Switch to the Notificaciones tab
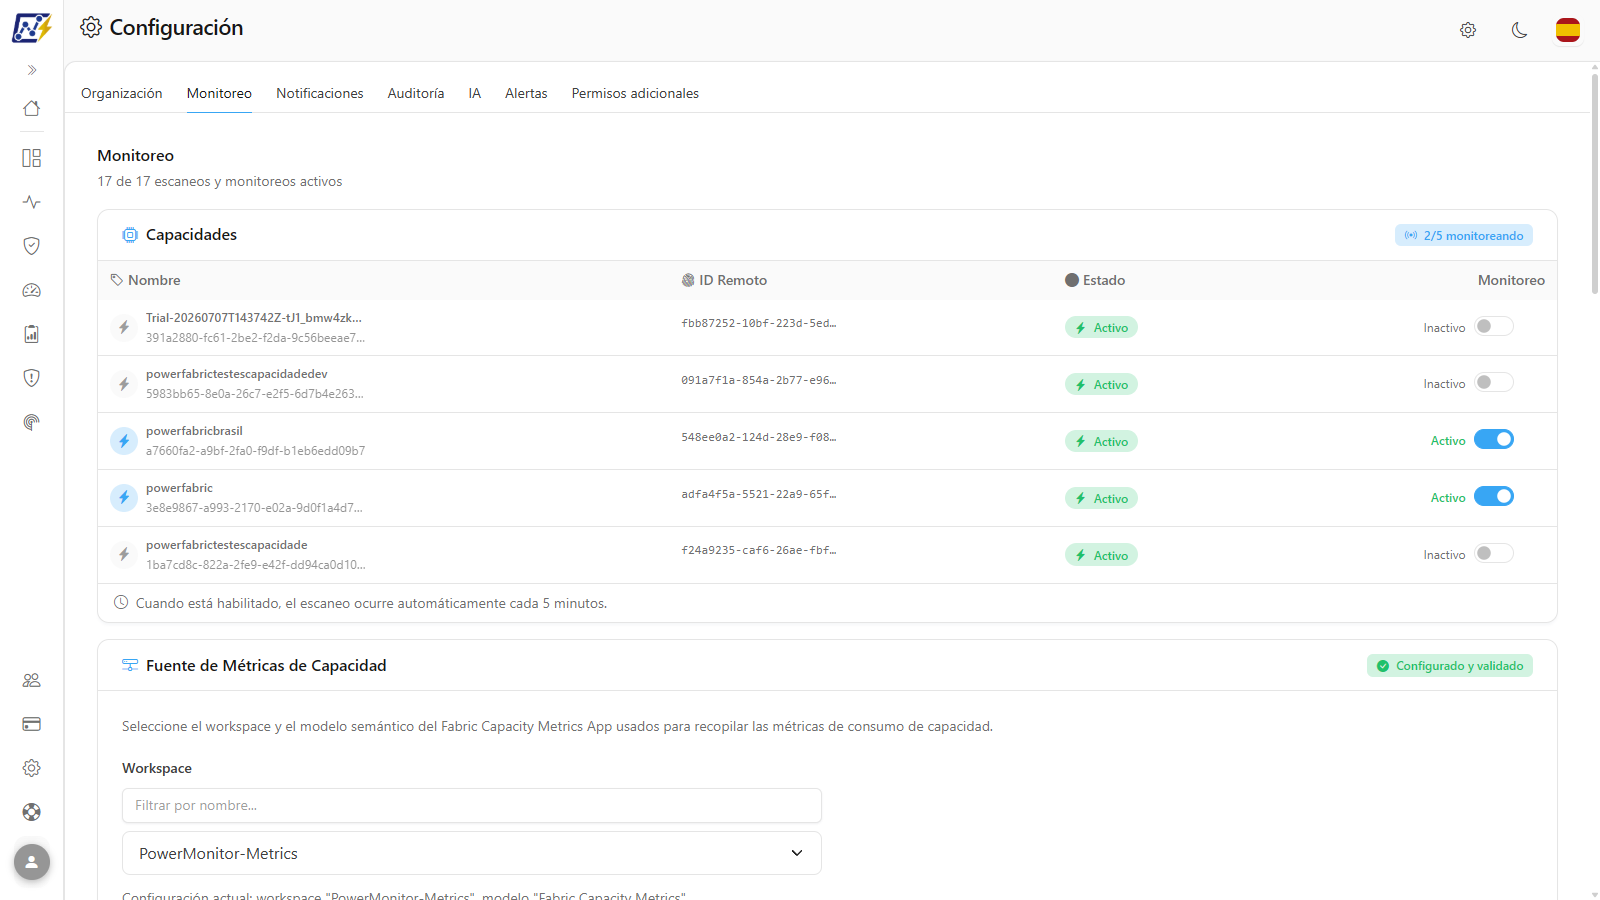 click(320, 93)
